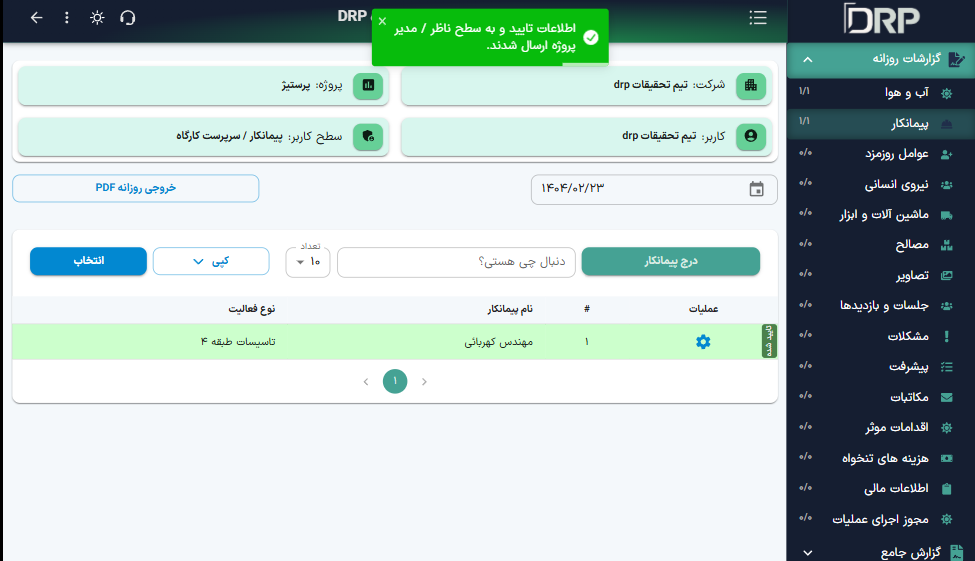The image size is (975, 561).
Task: Open عوامل روزمزد section
Action: (880, 154)
